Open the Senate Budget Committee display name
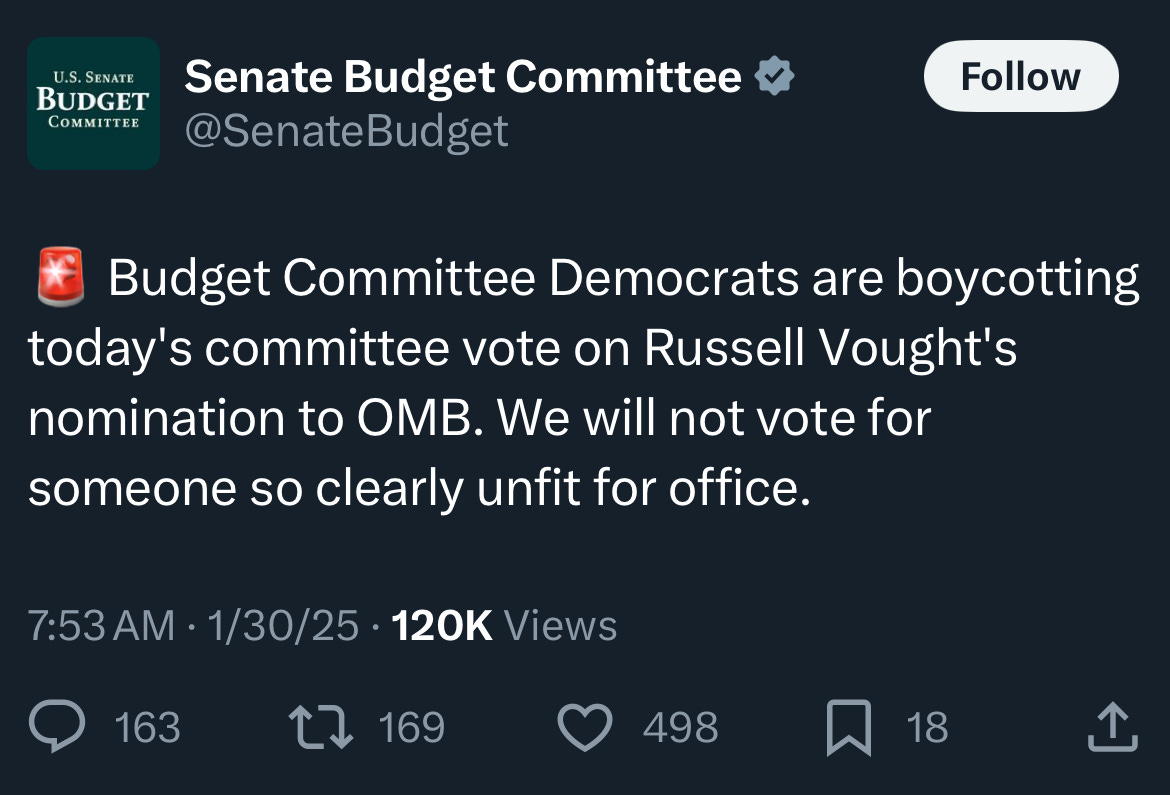1170x795 pixels. click(463, 76)
